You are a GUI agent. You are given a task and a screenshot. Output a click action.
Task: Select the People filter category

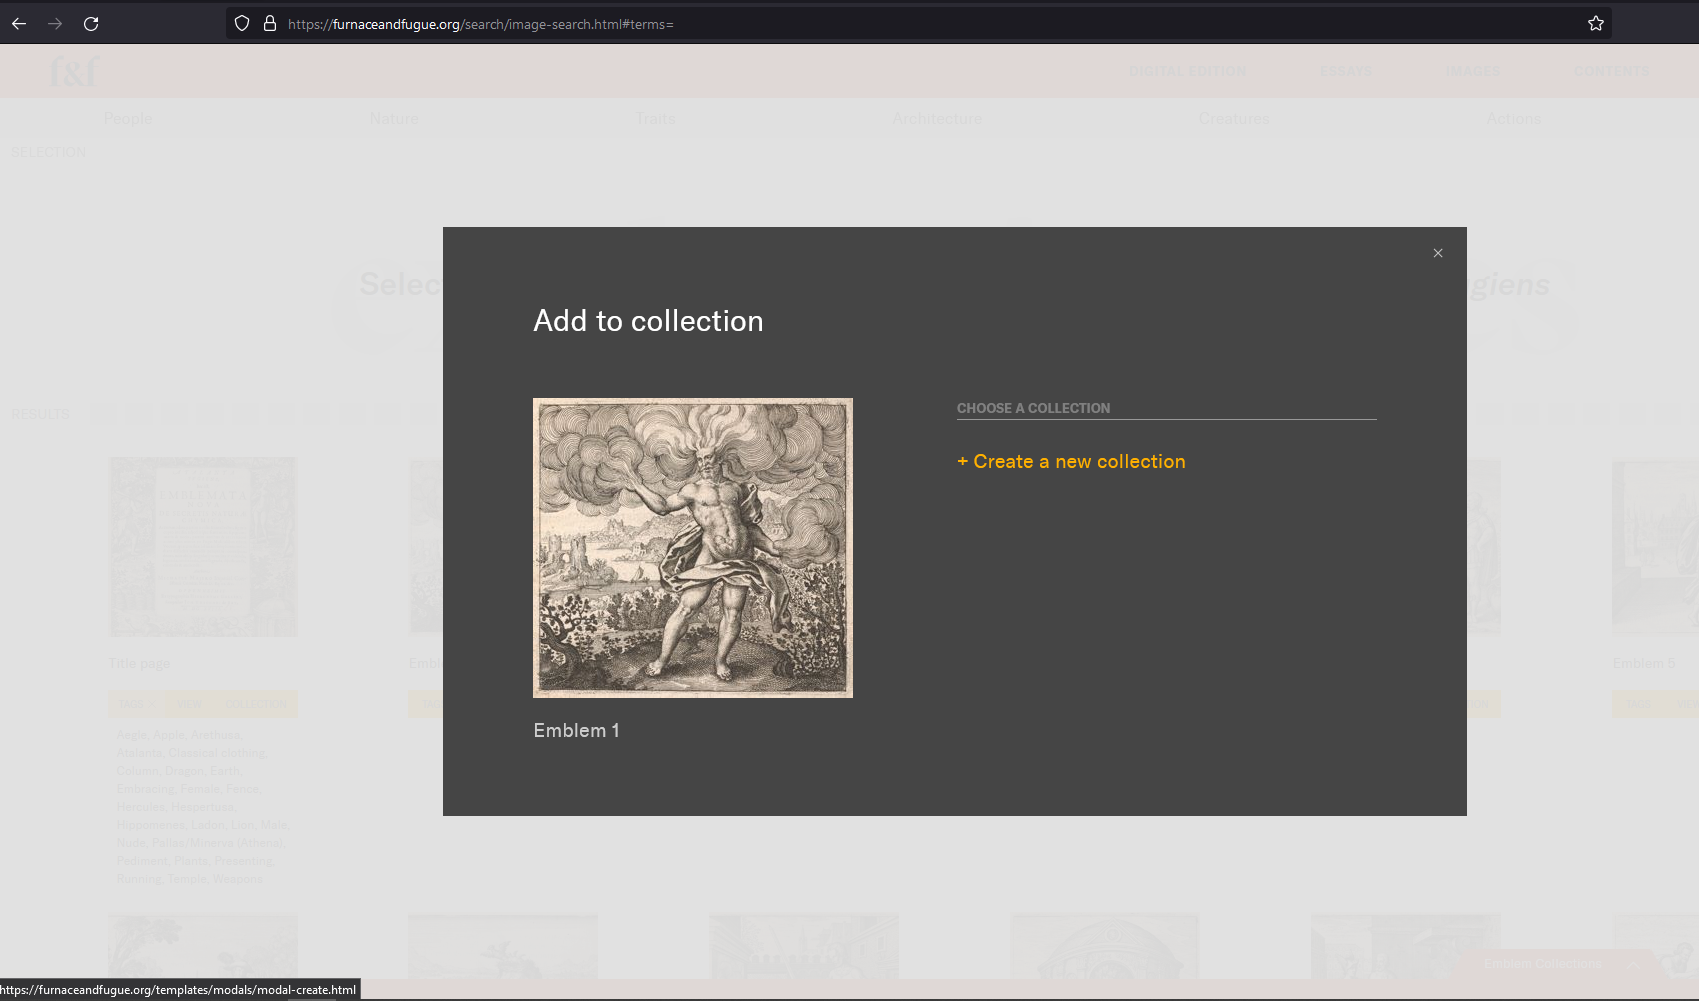click(x=128, y=119)
